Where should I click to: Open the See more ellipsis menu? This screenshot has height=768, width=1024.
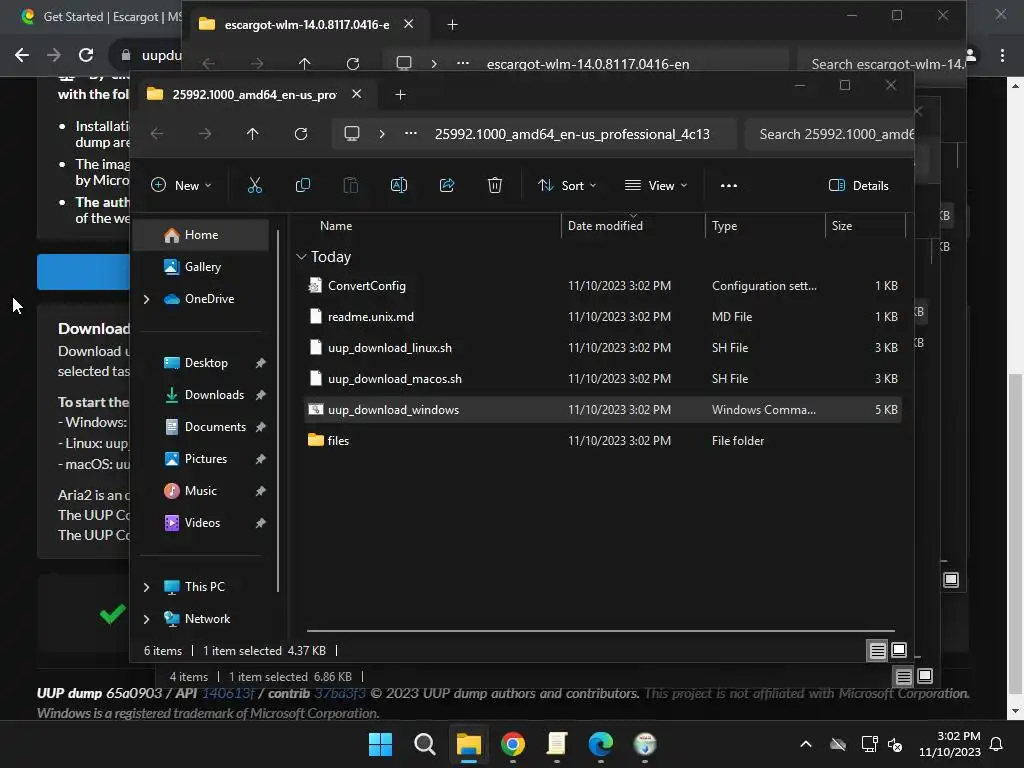click(729, 185)
